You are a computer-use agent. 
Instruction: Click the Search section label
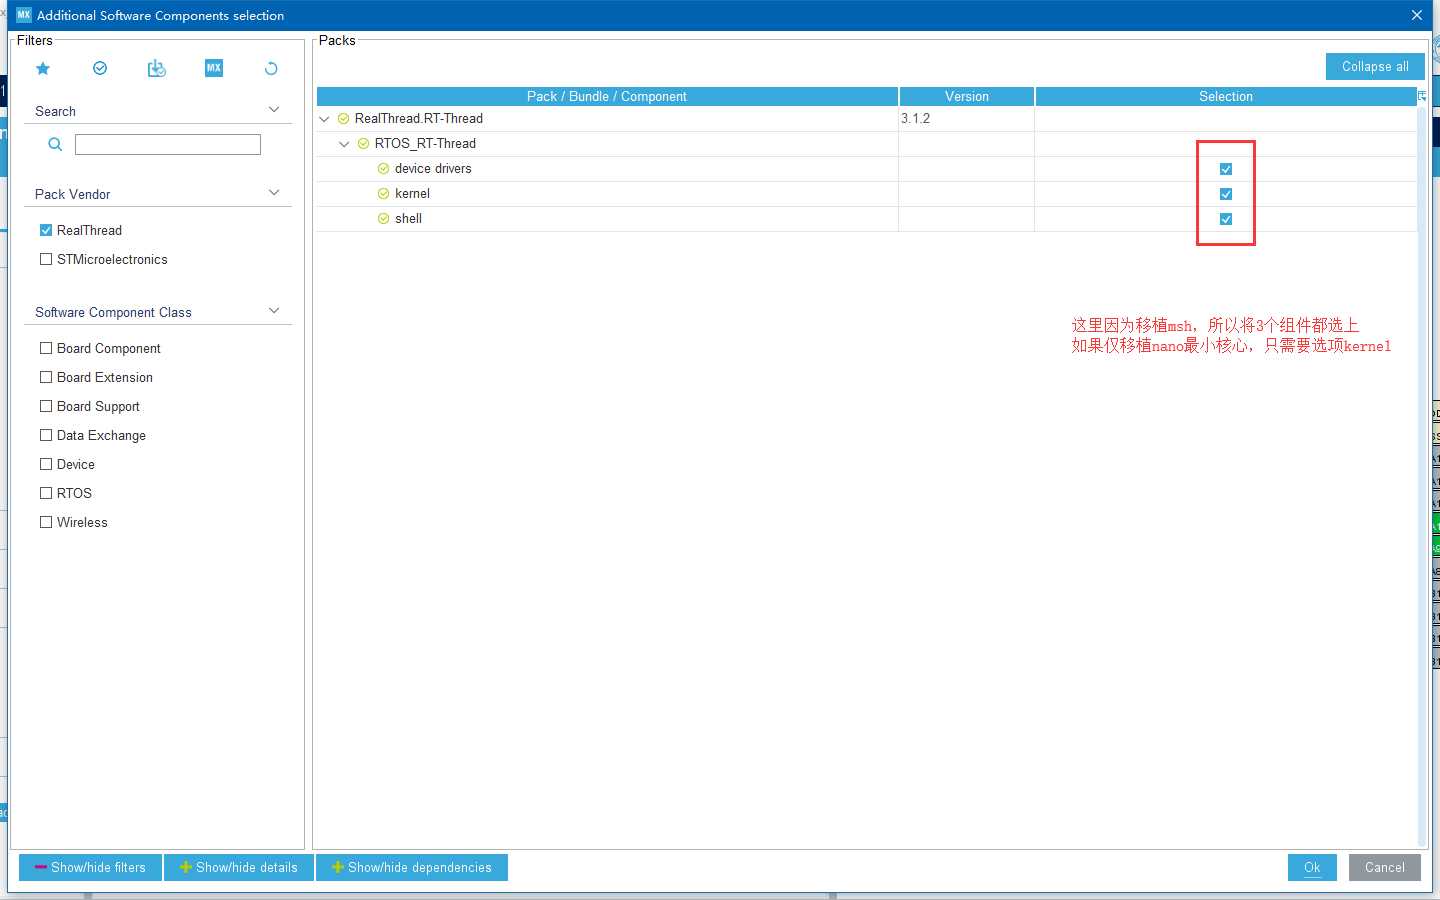click(x=55, y=111)
